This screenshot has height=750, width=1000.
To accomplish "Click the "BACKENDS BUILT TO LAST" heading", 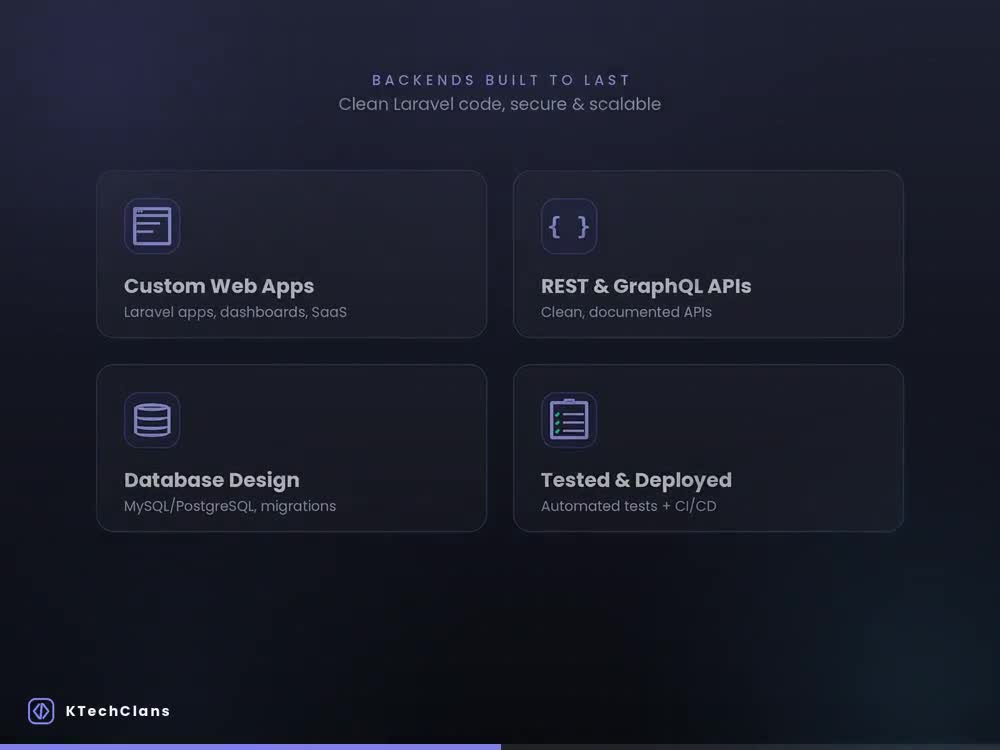I will (501, 80).
